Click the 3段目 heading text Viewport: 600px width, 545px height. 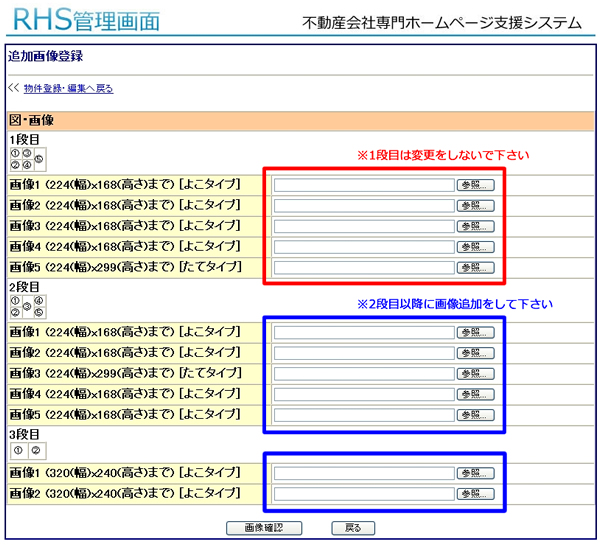point(24,434)
